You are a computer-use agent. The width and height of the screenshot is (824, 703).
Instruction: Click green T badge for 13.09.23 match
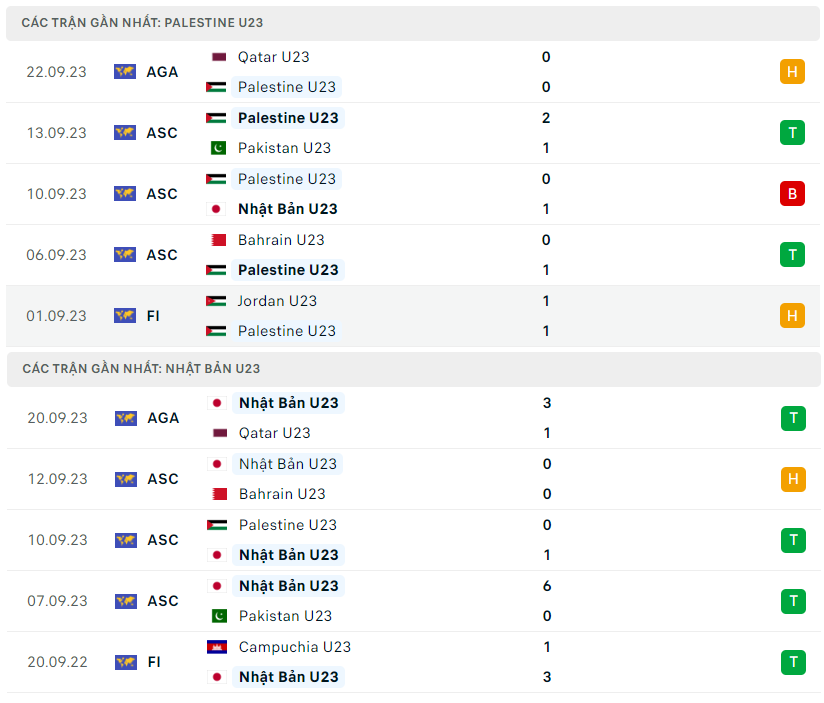pos(792,133)
